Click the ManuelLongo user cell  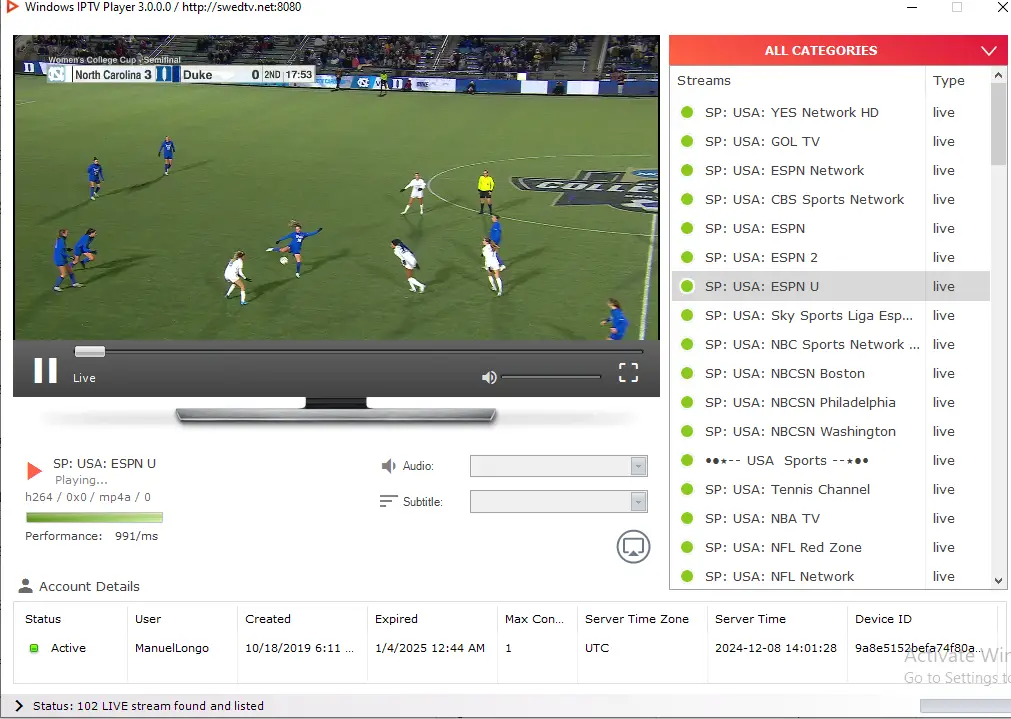coord(172,648)
